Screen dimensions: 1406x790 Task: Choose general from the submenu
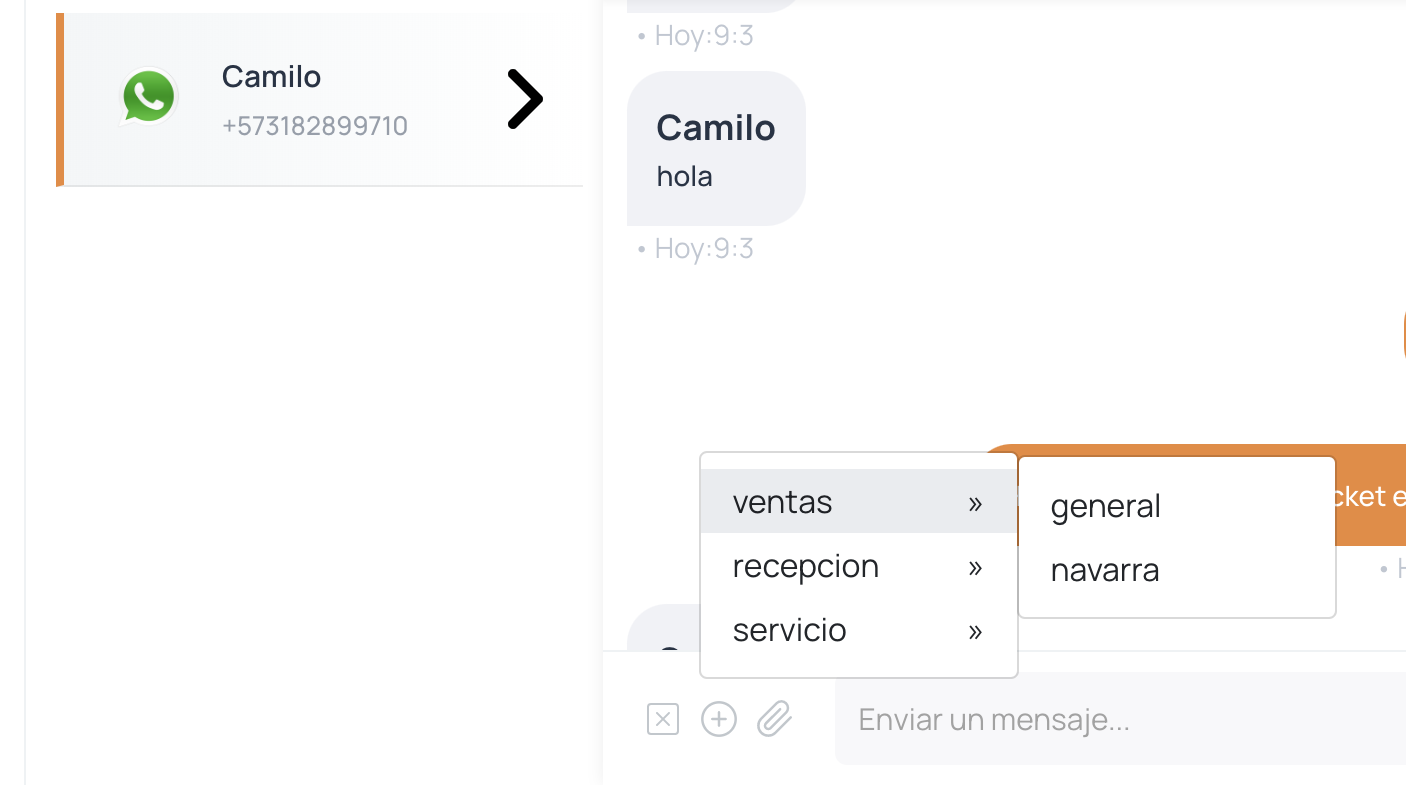[1105, 506]
